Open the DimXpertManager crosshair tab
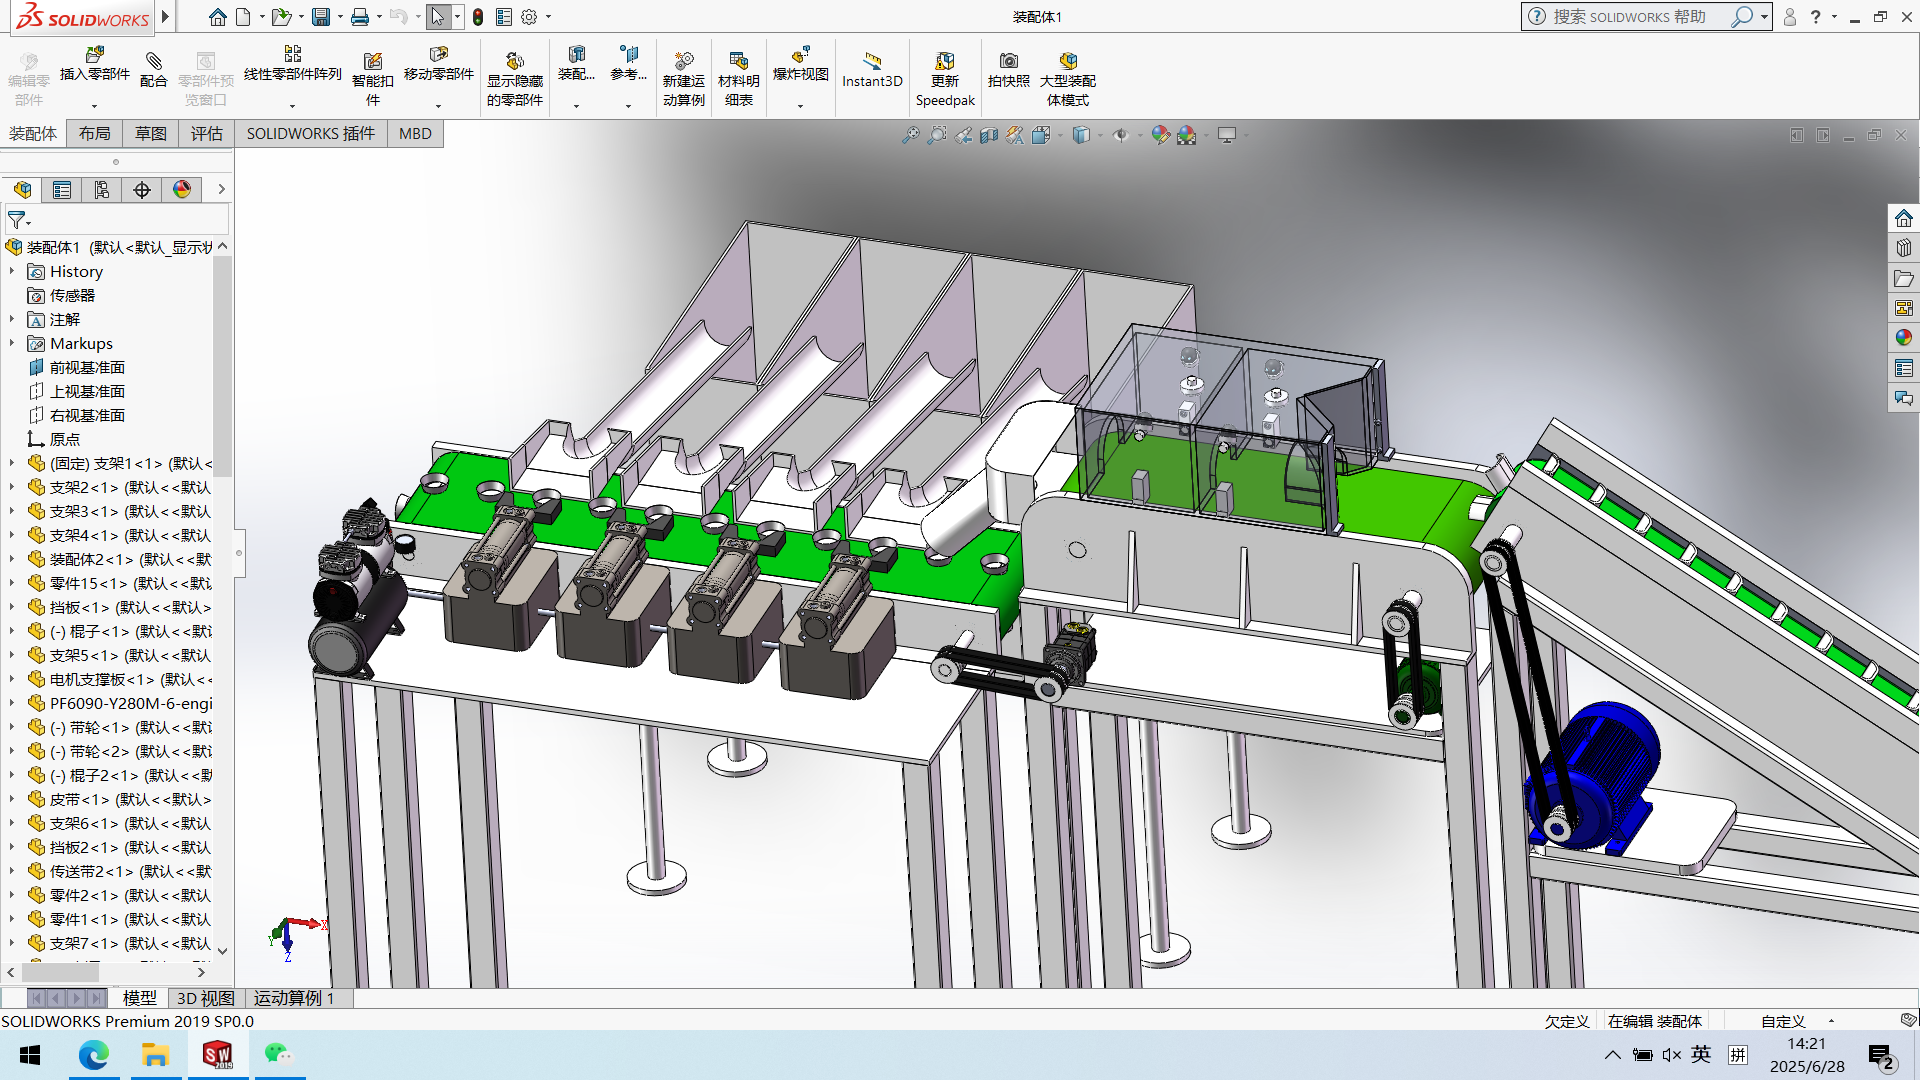Viewport: 1920px width, 1080px height. (x=142, y=190)
